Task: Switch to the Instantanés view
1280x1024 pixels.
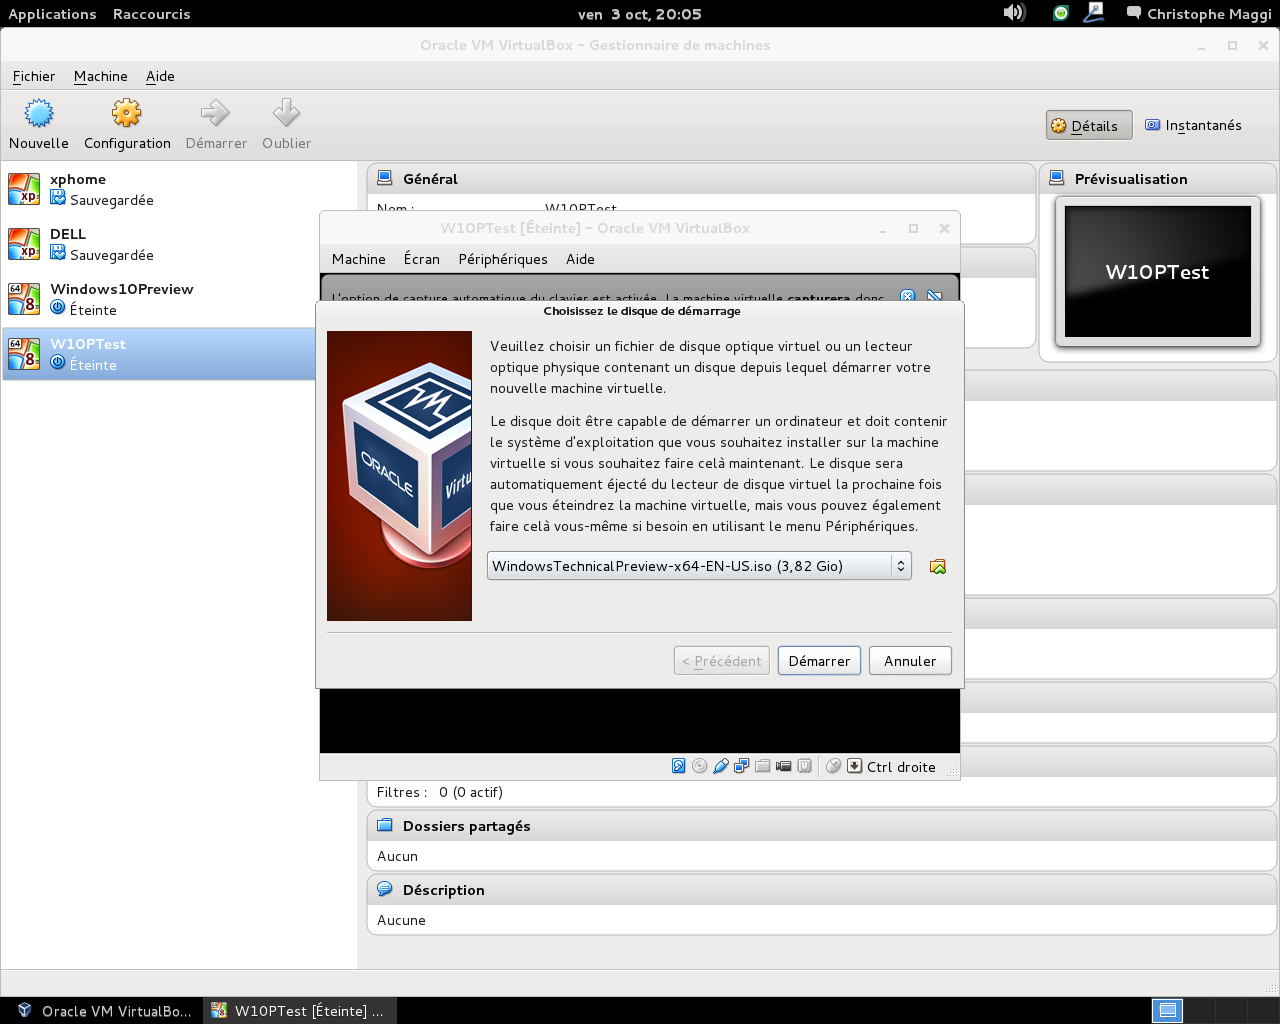Action: click(1193, 125)
